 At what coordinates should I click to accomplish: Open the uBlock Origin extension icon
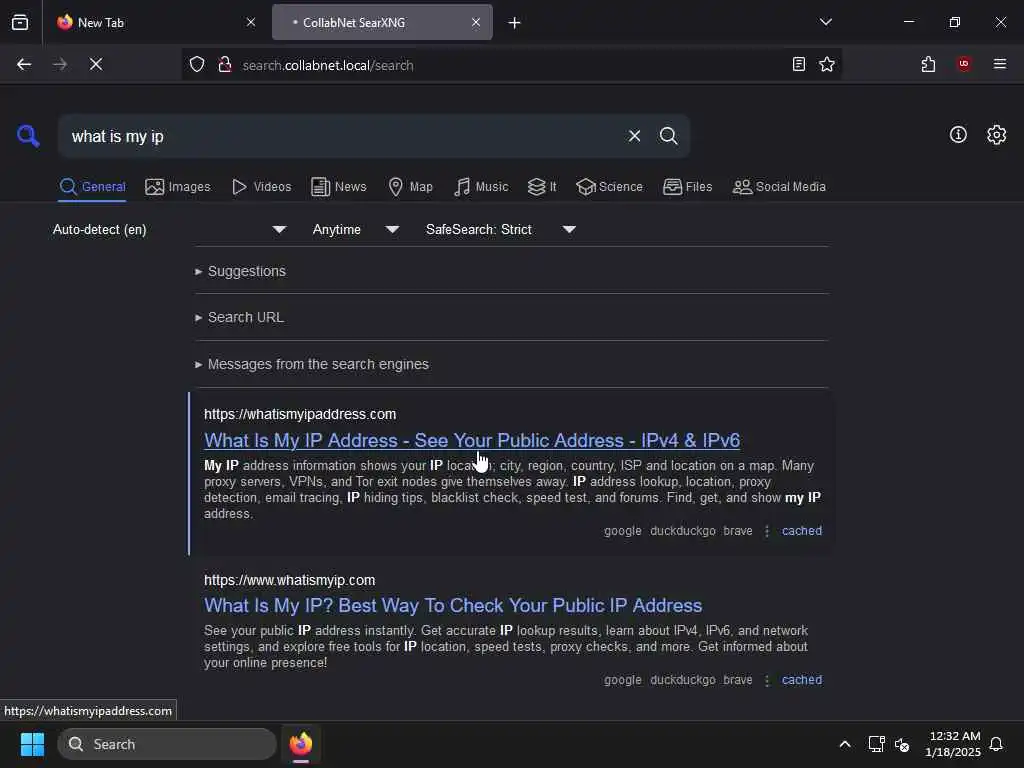(x=964, y=64)
